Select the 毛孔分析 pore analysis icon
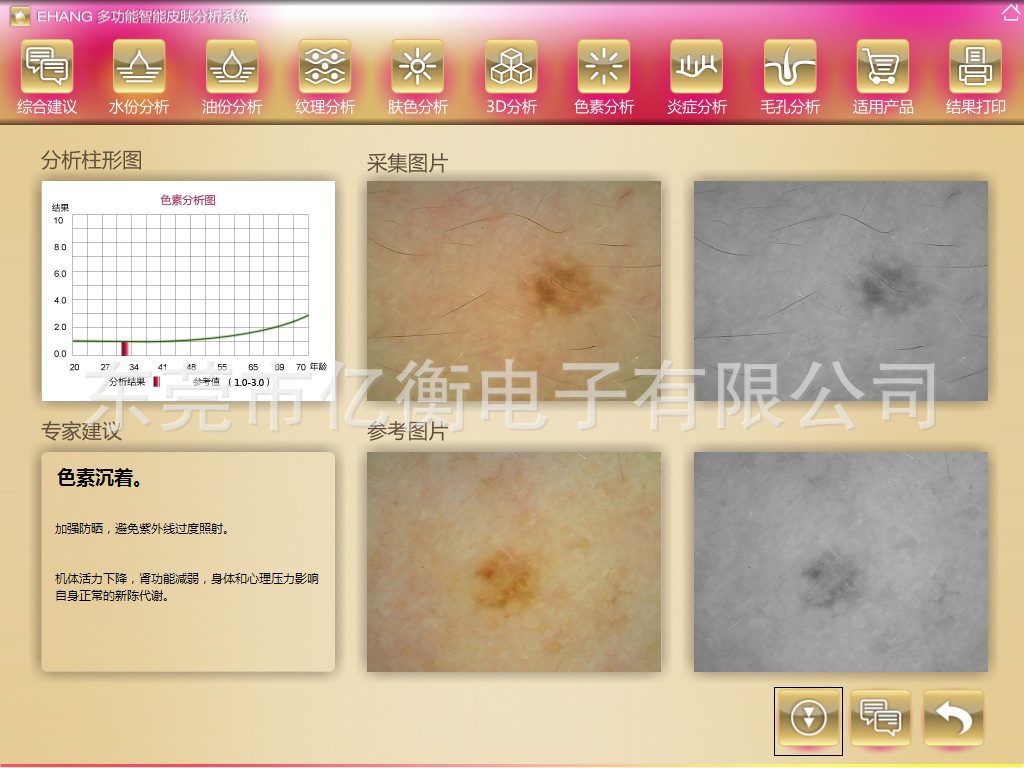Viewport: 1024px width, 768px height. (790, 68)
